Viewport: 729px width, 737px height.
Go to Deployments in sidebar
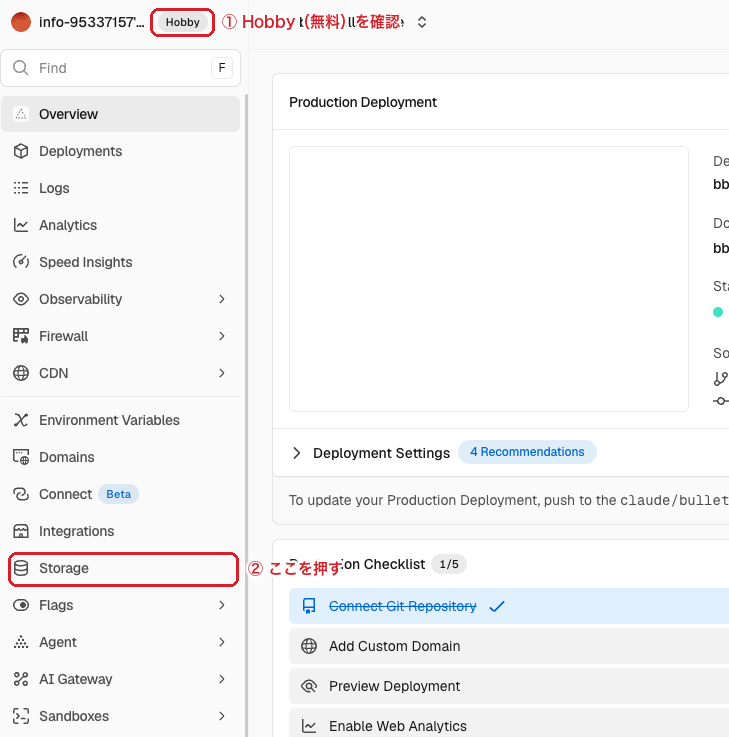[120, 151]
